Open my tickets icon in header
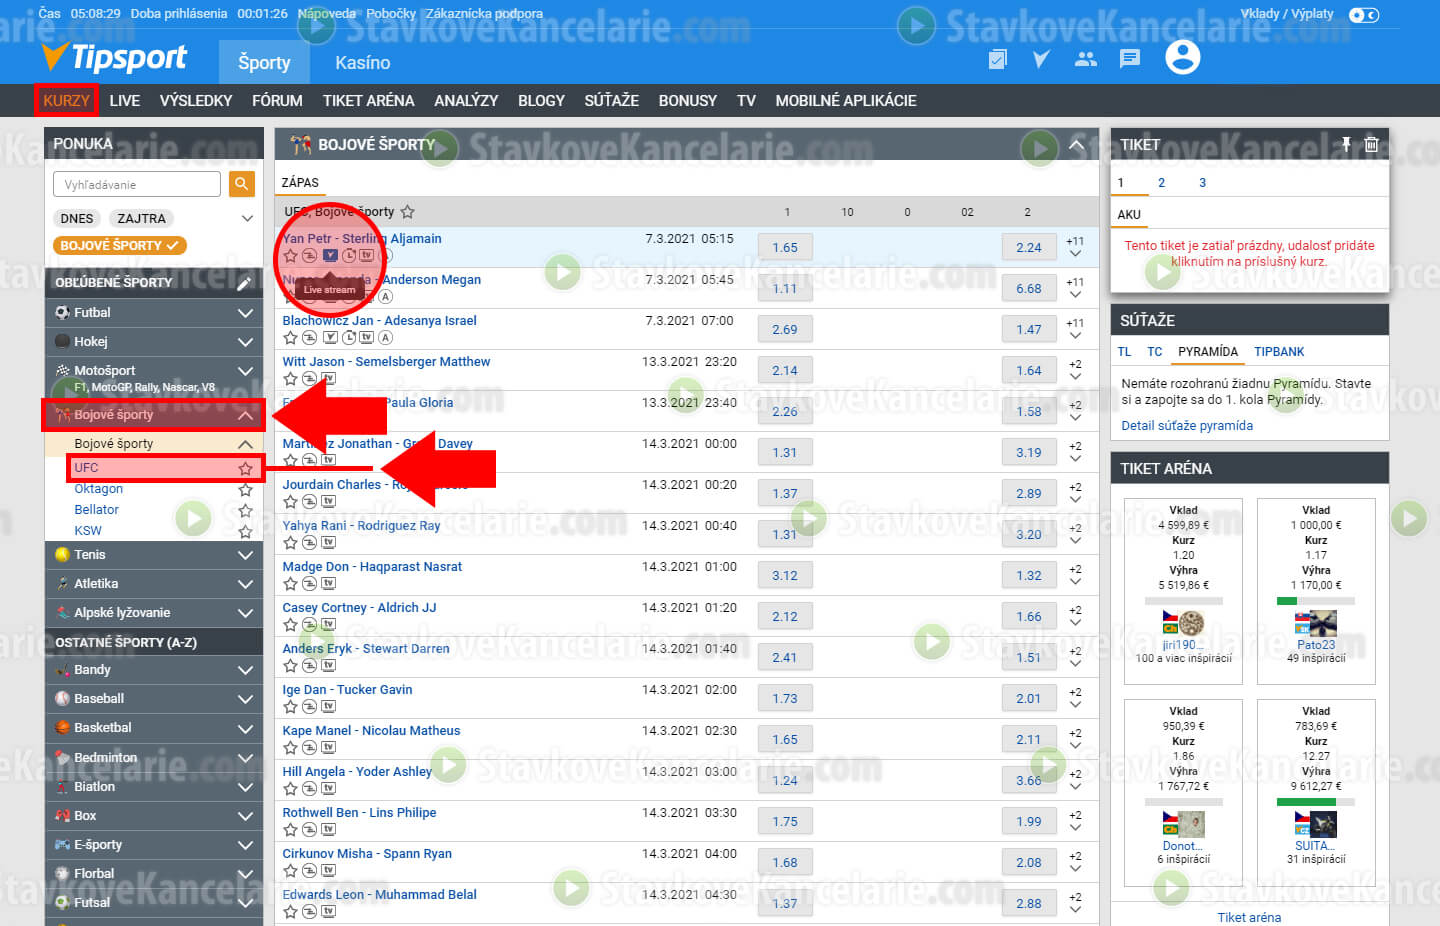This screenshot has height=926, width=1440. click(997, 59)
